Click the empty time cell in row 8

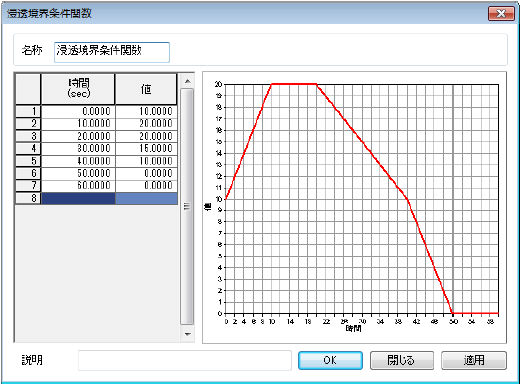pos(78,198)
